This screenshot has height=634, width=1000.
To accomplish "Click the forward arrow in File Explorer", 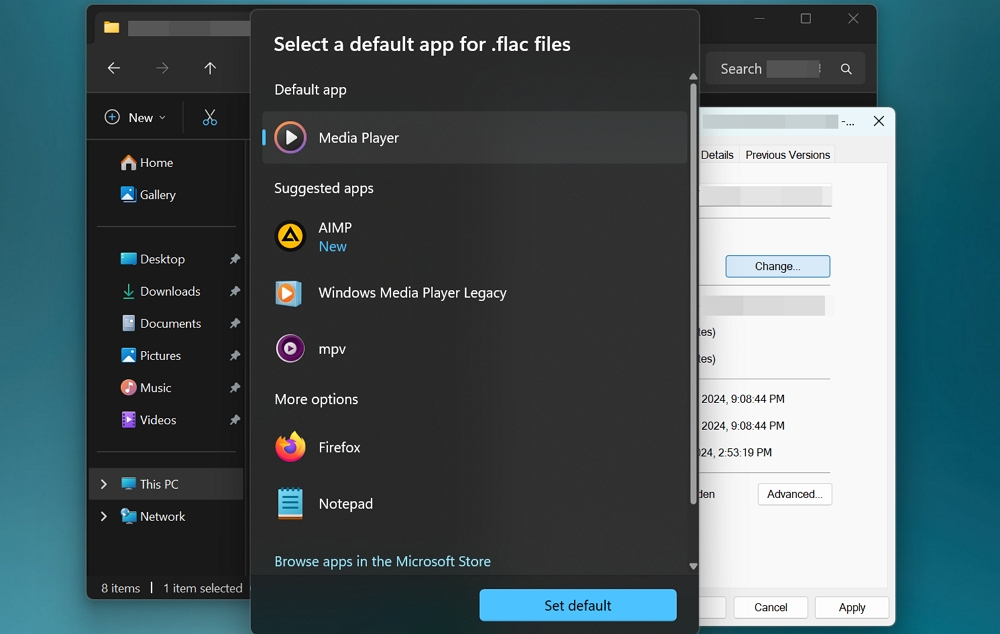I will pyautogui.click(x=162, y=68).
